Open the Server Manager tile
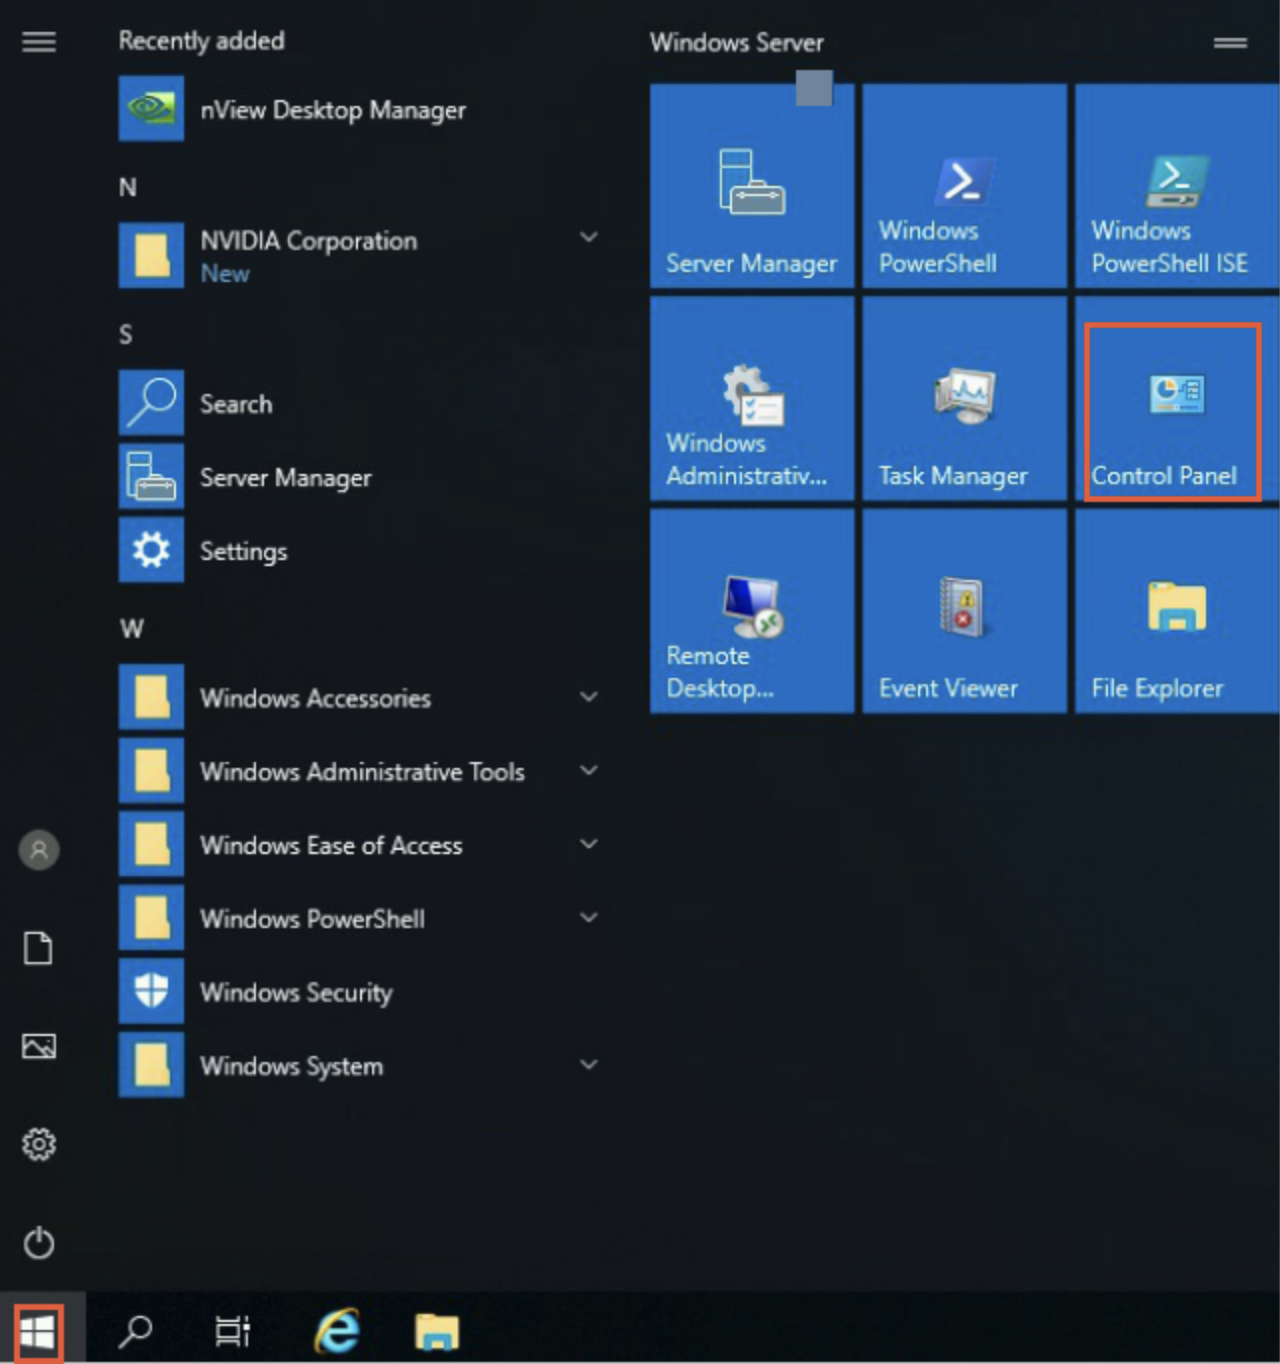The image size is (1280, 1364). (x=752, y=186)
